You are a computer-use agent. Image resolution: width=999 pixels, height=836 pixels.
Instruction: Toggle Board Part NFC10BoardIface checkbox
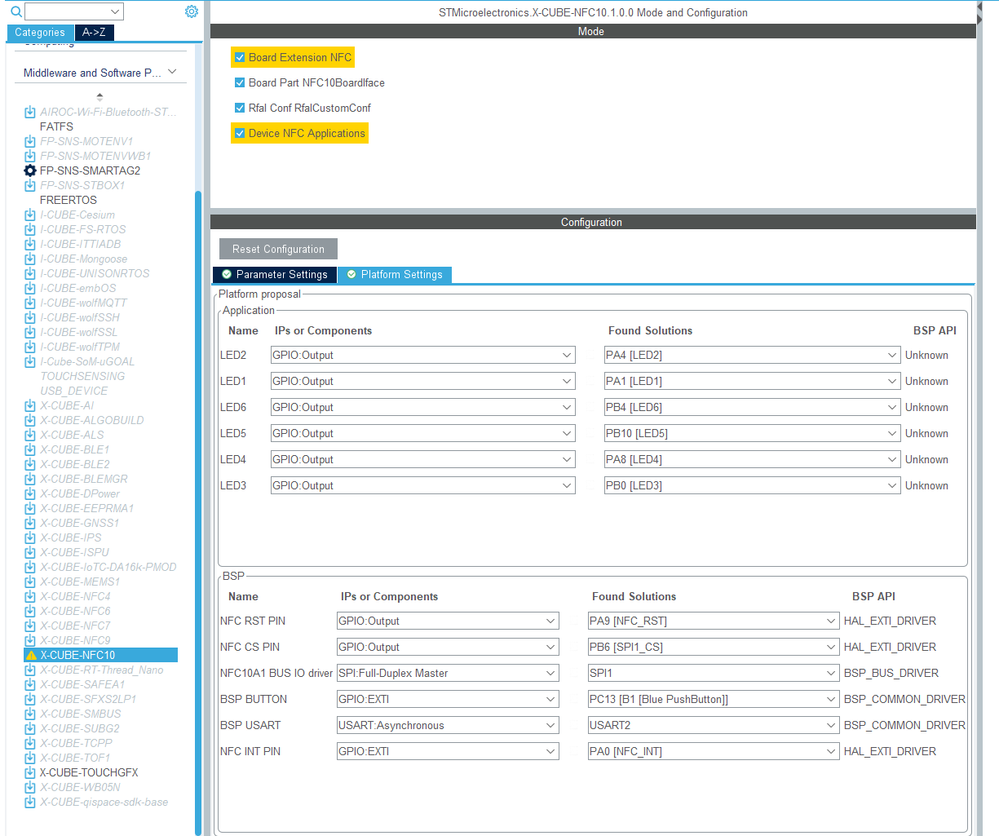(240, 83)
